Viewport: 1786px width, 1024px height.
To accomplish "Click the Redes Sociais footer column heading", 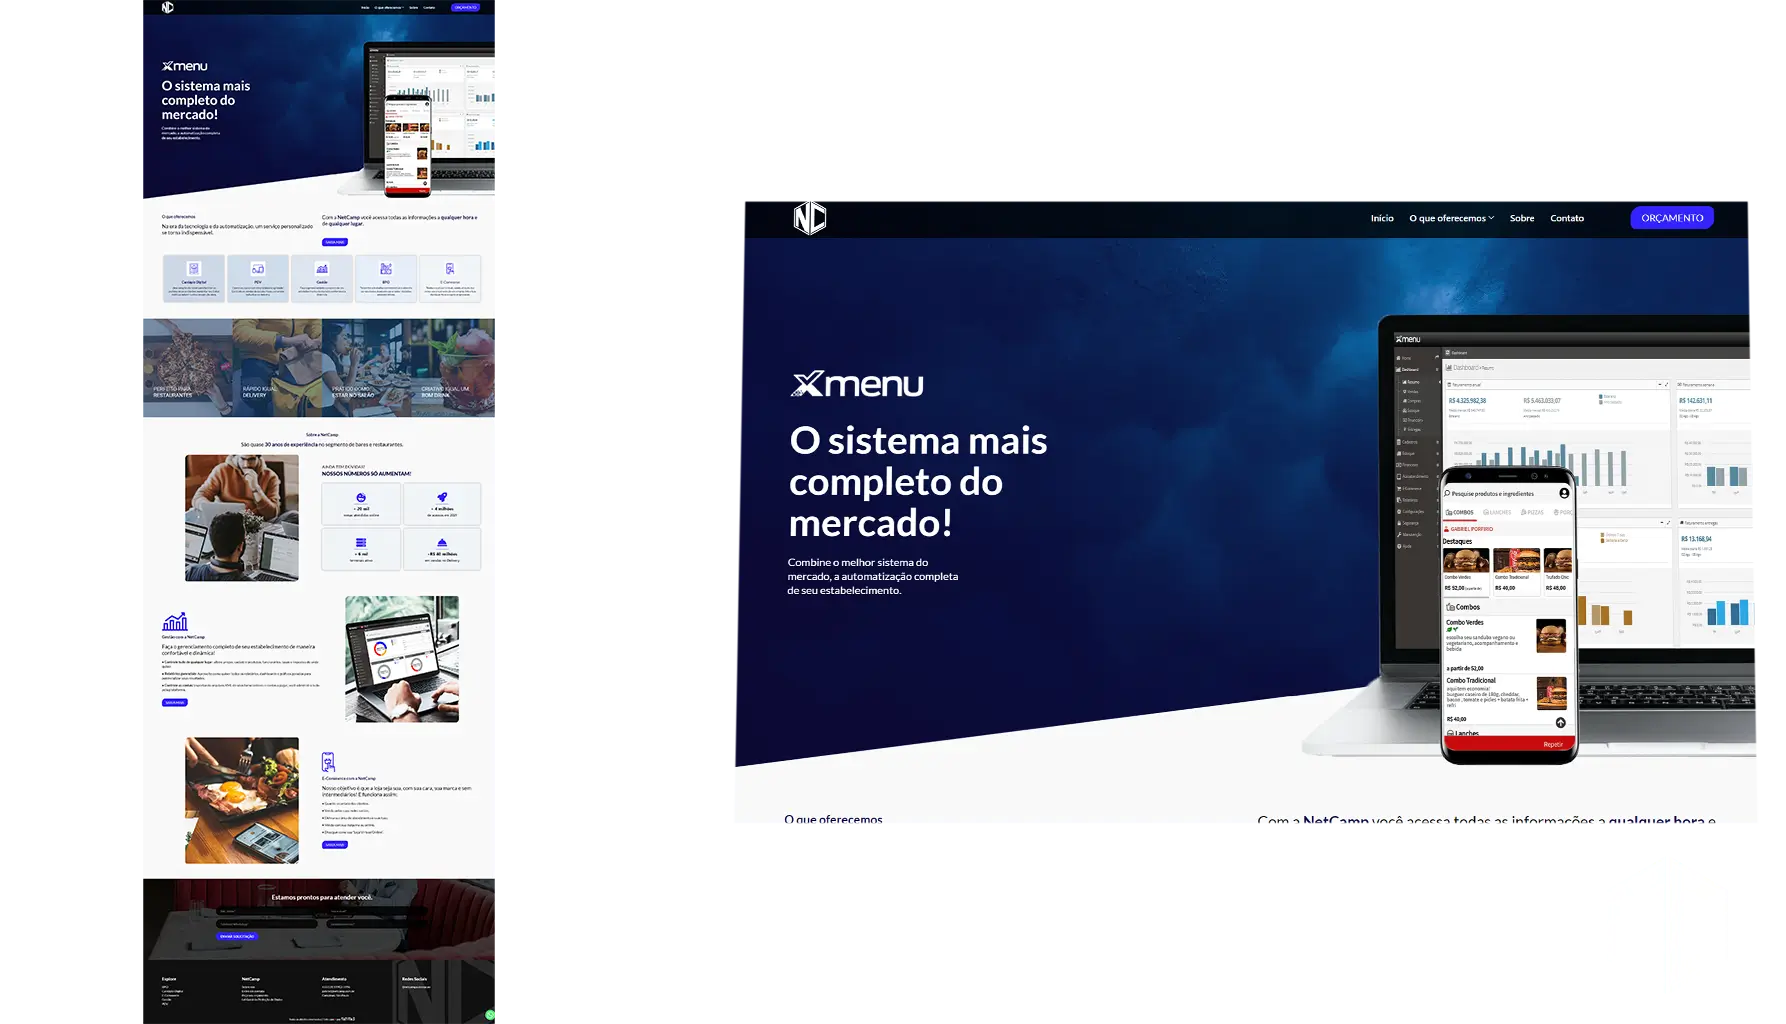I will click(415, 979).
